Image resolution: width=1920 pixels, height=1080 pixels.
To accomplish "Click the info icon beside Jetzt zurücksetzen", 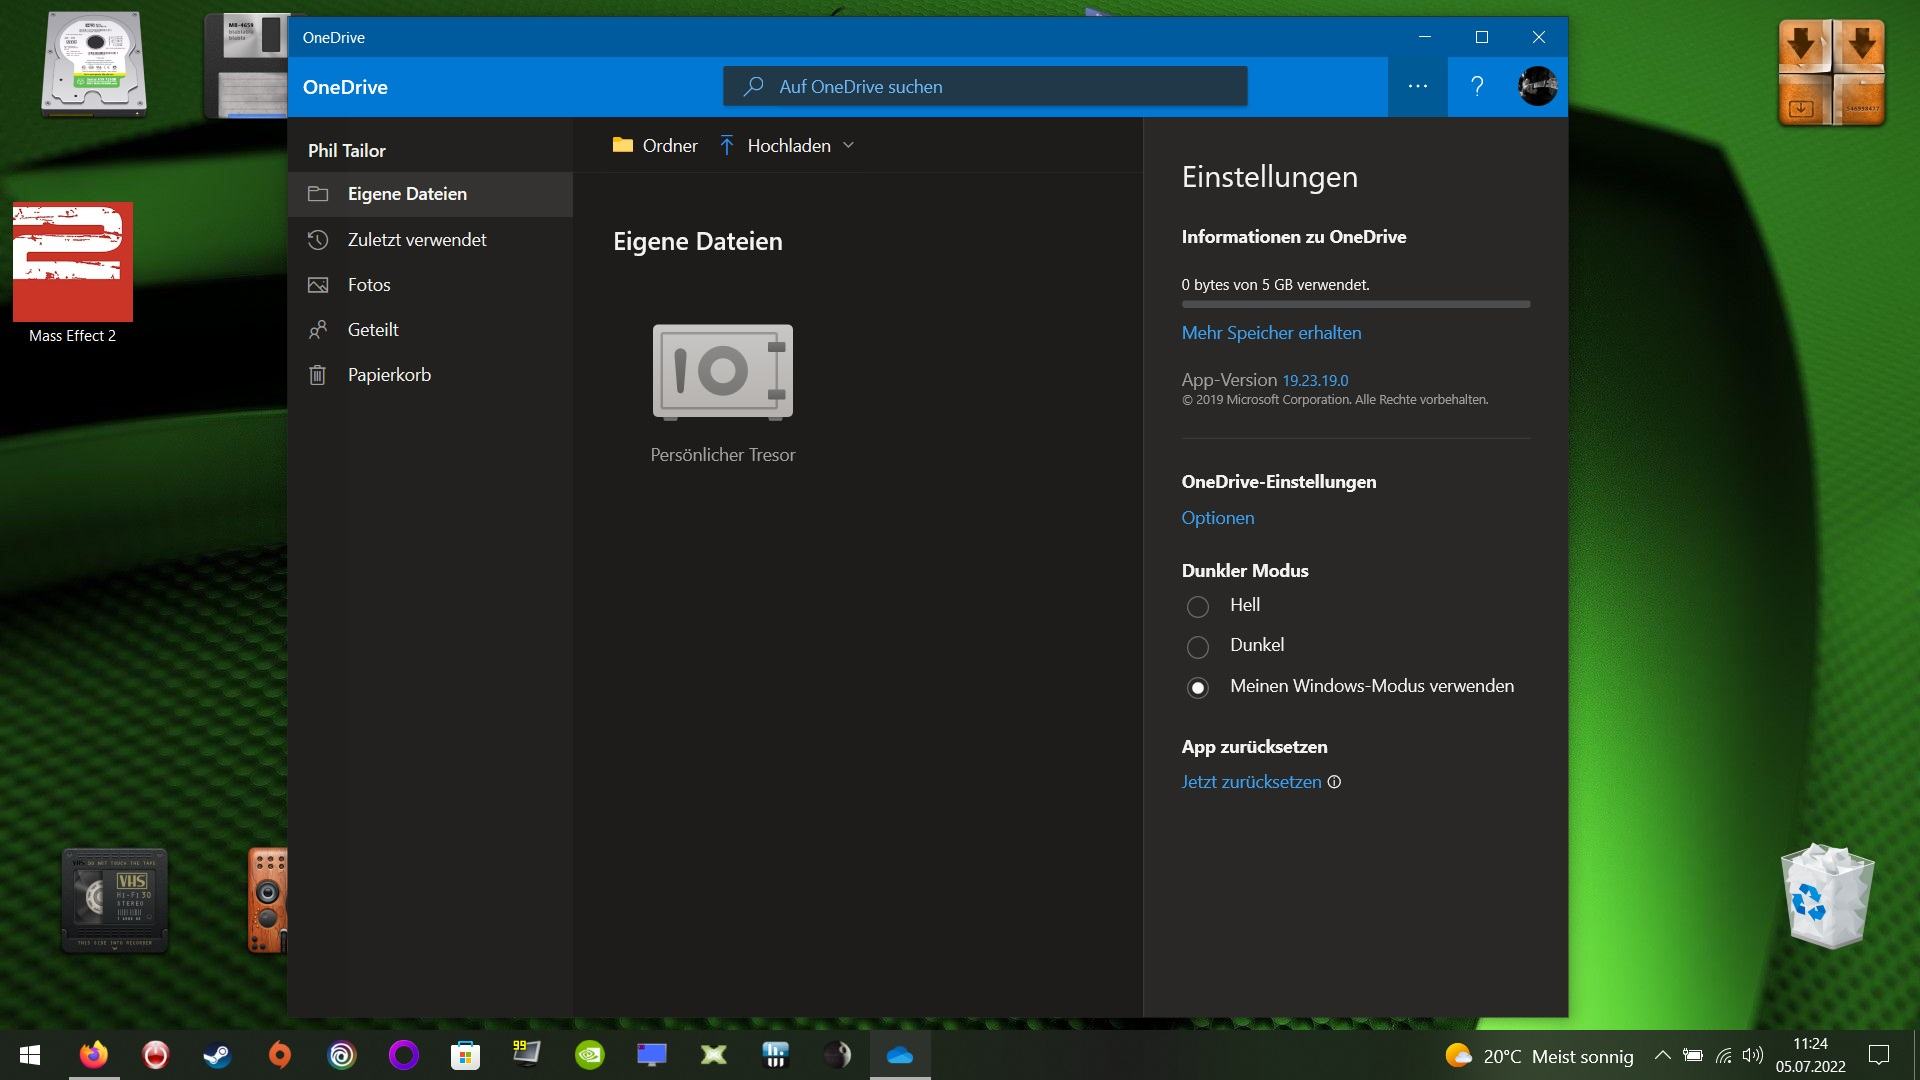I will pyautogui.click(x=1334, y=782).
